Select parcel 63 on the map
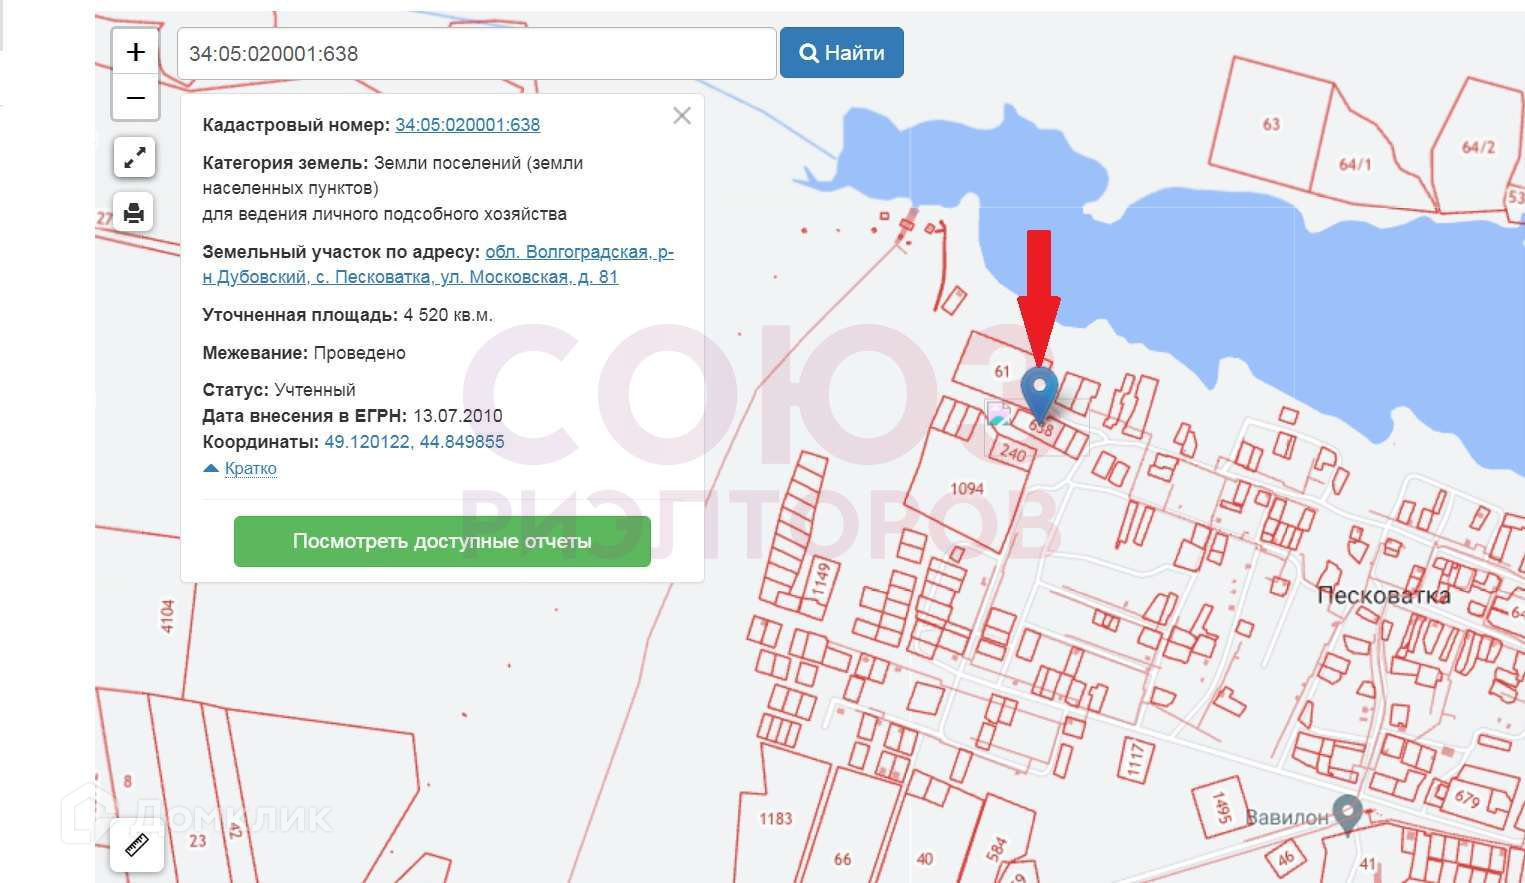The image size is (1525, 883). point(1271,125)
